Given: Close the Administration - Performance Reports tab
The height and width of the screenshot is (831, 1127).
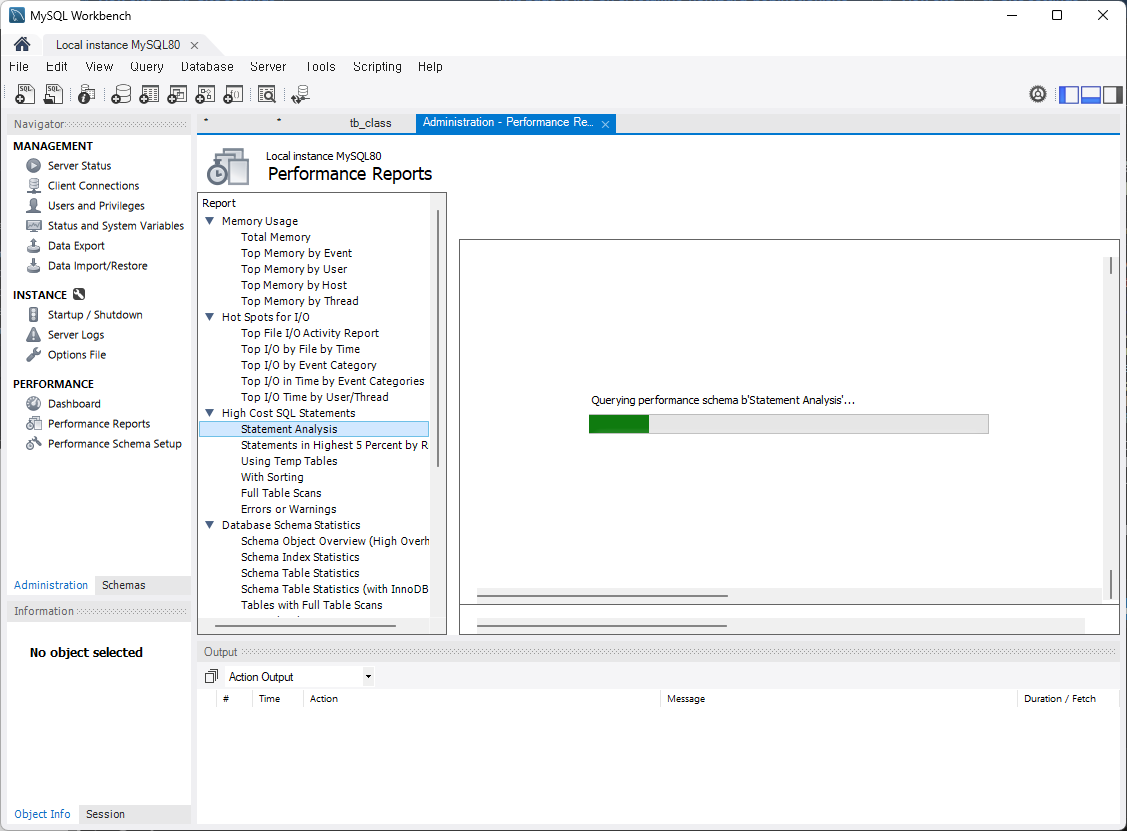Looking at the screenshot, I should tap(605, 124).
